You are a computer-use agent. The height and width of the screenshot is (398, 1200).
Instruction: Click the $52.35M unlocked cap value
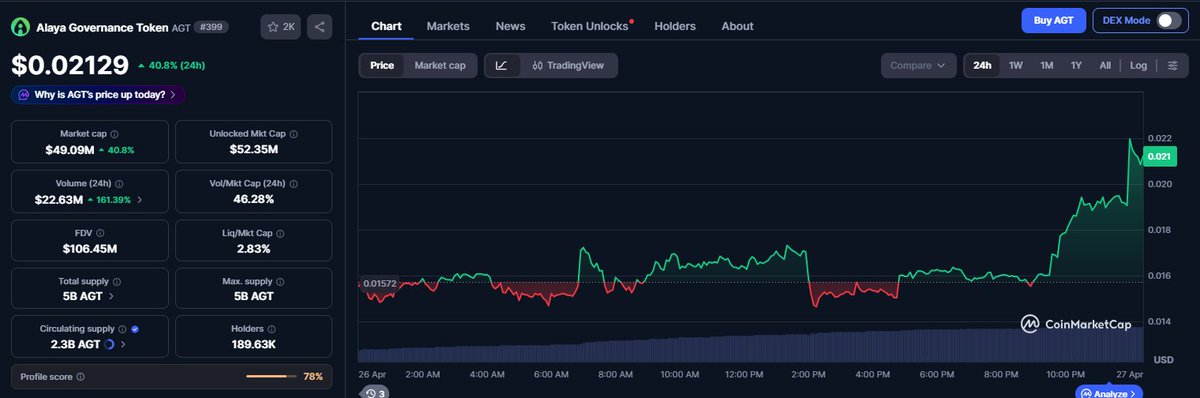[x=253, y=150]
